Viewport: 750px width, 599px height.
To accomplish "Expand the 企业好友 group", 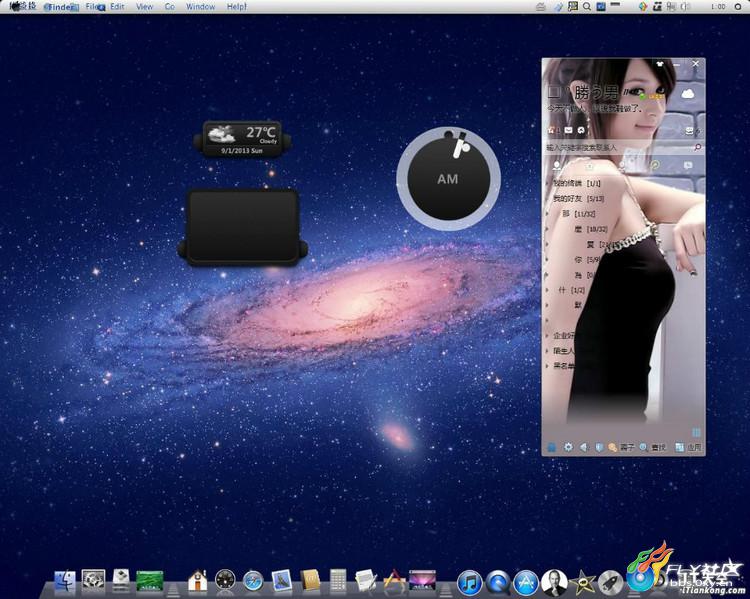I will (x=562, y=335).
